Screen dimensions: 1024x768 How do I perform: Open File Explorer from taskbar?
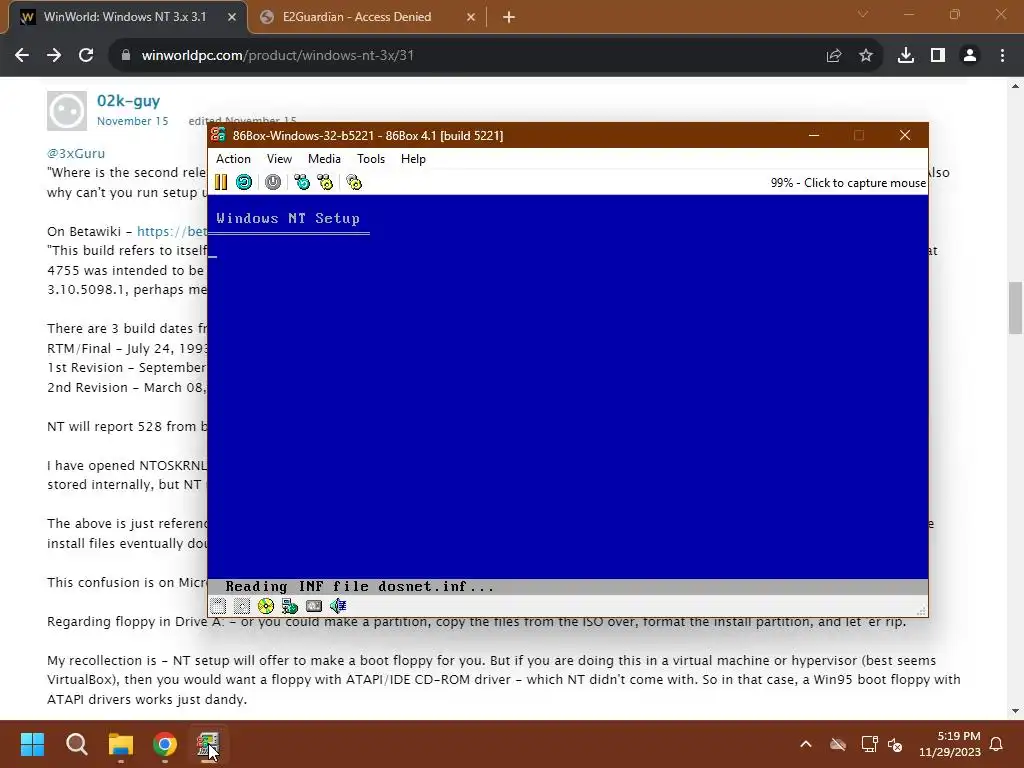121,744
